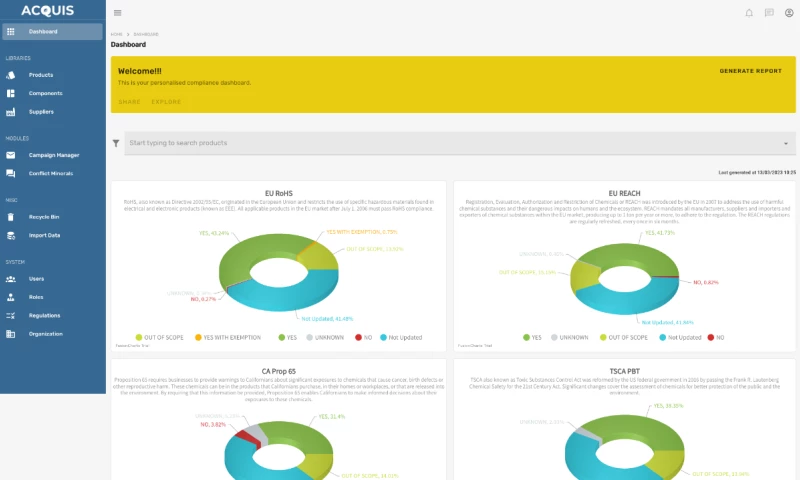Expand the product search dropdown arrow

pos(786,143)
